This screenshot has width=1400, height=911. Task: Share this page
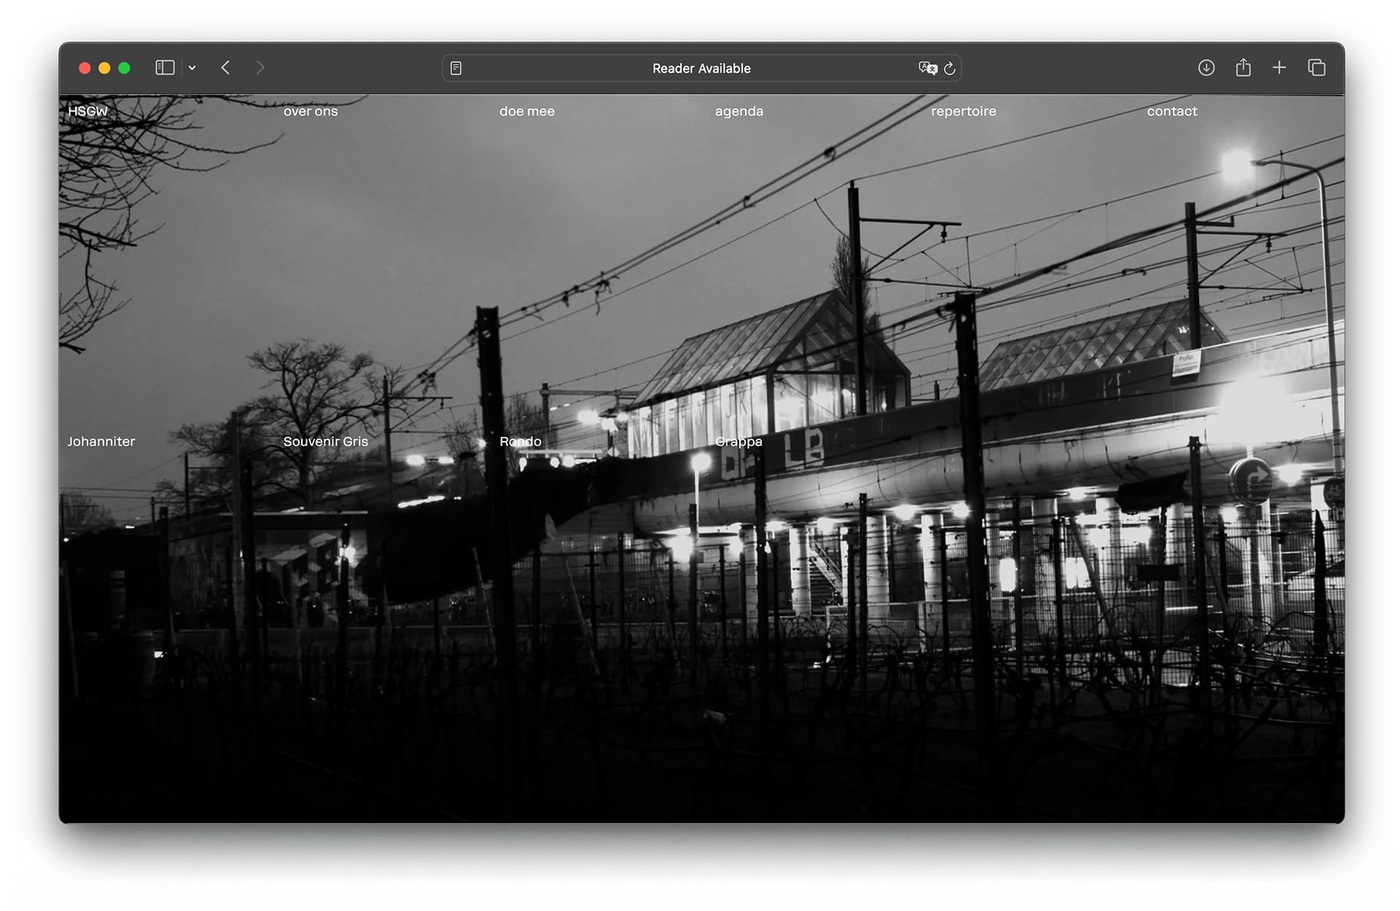point(1243,67)
